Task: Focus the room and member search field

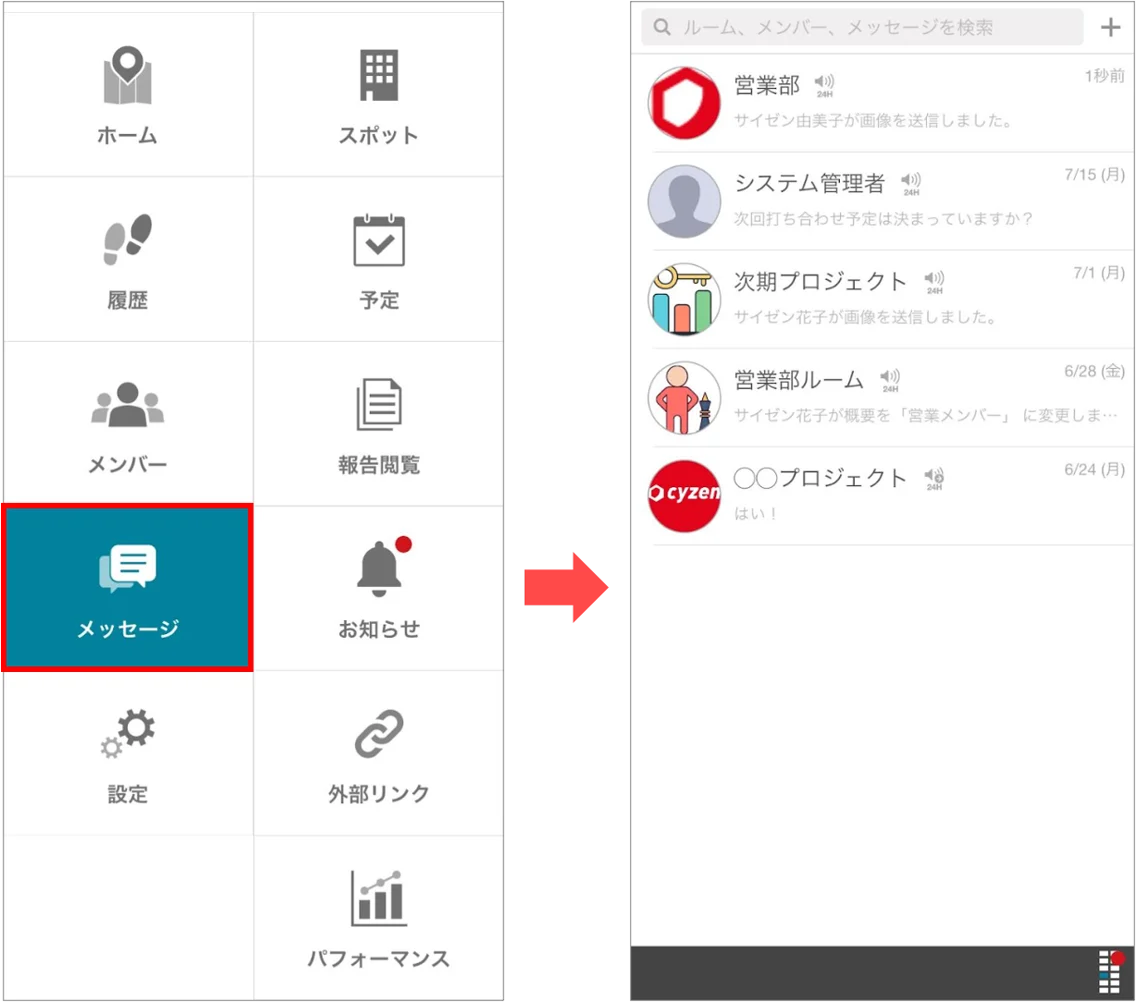Action: pyautogui.click(x=862, y=28)
